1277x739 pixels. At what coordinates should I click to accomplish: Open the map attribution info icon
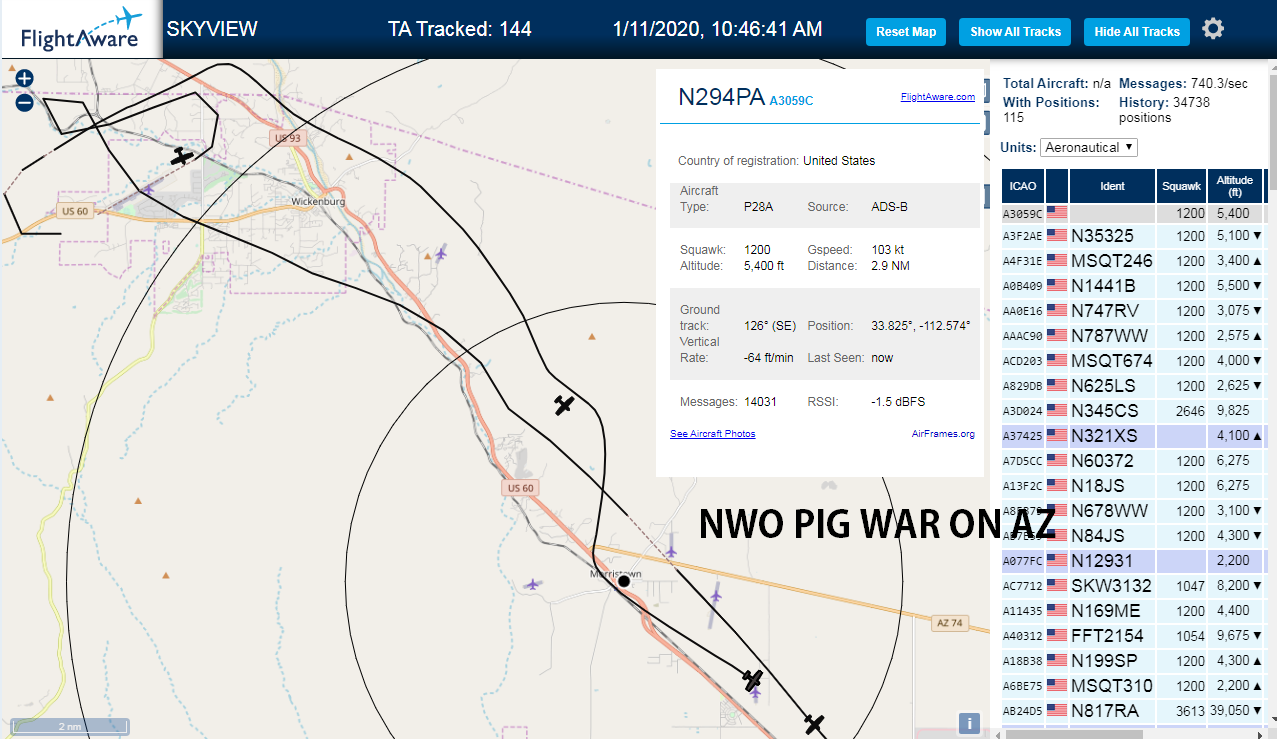pos(968,724)
